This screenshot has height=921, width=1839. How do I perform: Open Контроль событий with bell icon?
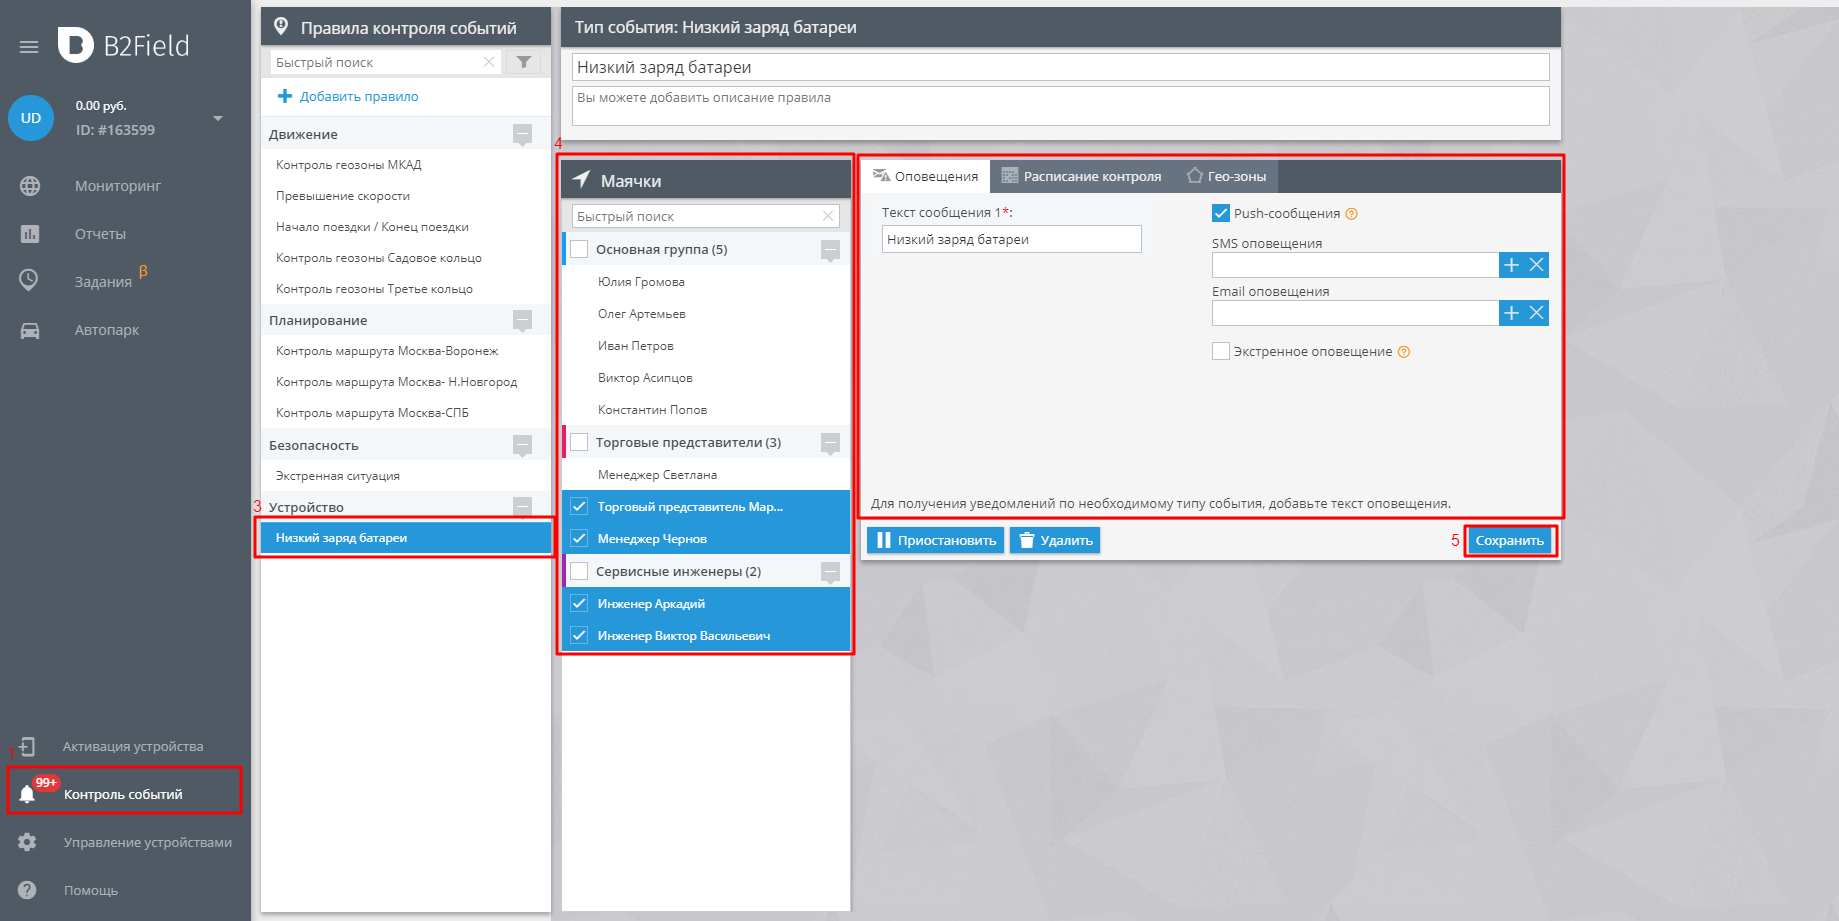click(124, 792)
